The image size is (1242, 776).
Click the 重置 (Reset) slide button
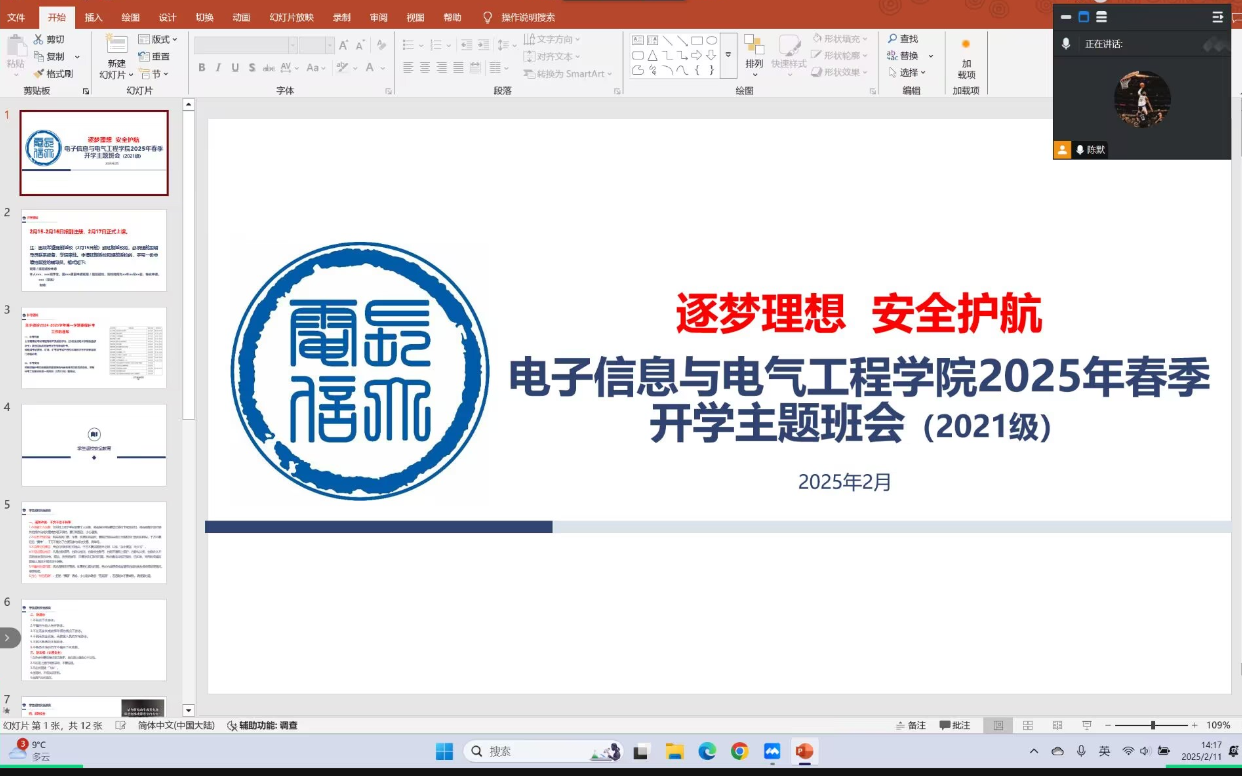point(154,57)
